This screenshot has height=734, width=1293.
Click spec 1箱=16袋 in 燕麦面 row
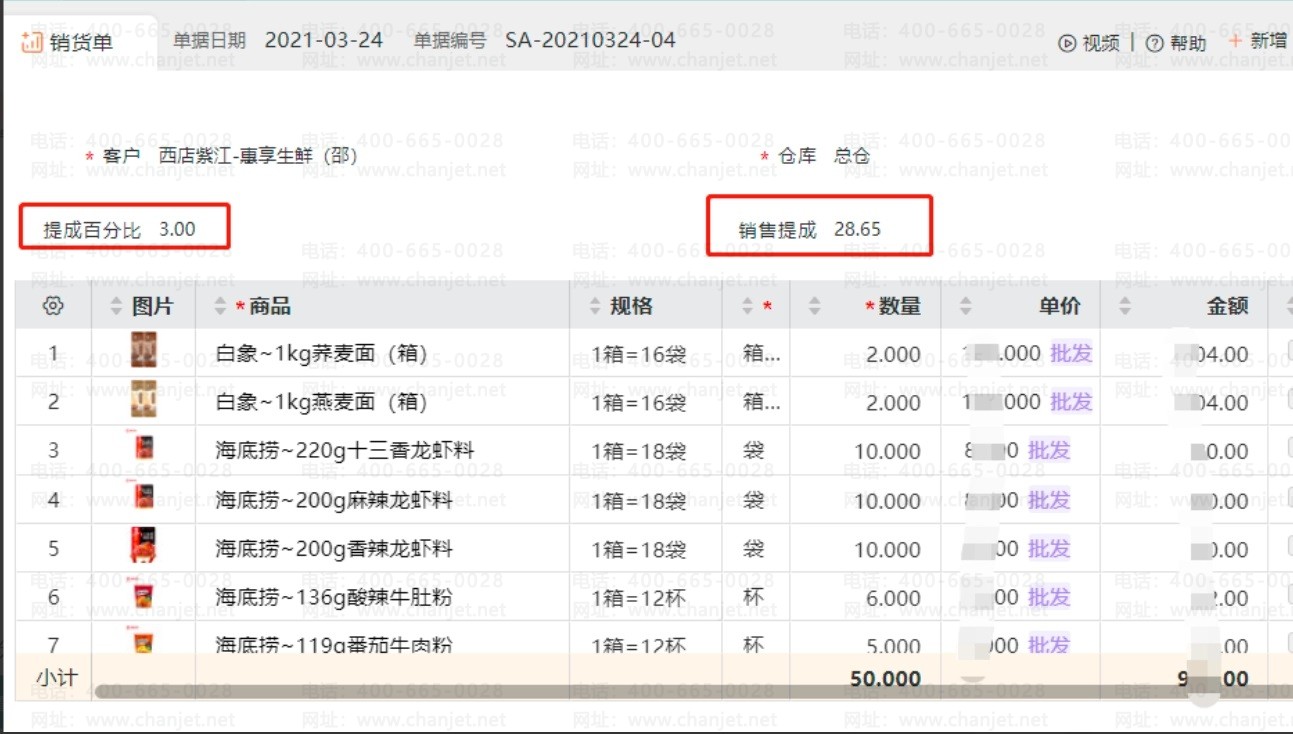(x=639, y=402)
